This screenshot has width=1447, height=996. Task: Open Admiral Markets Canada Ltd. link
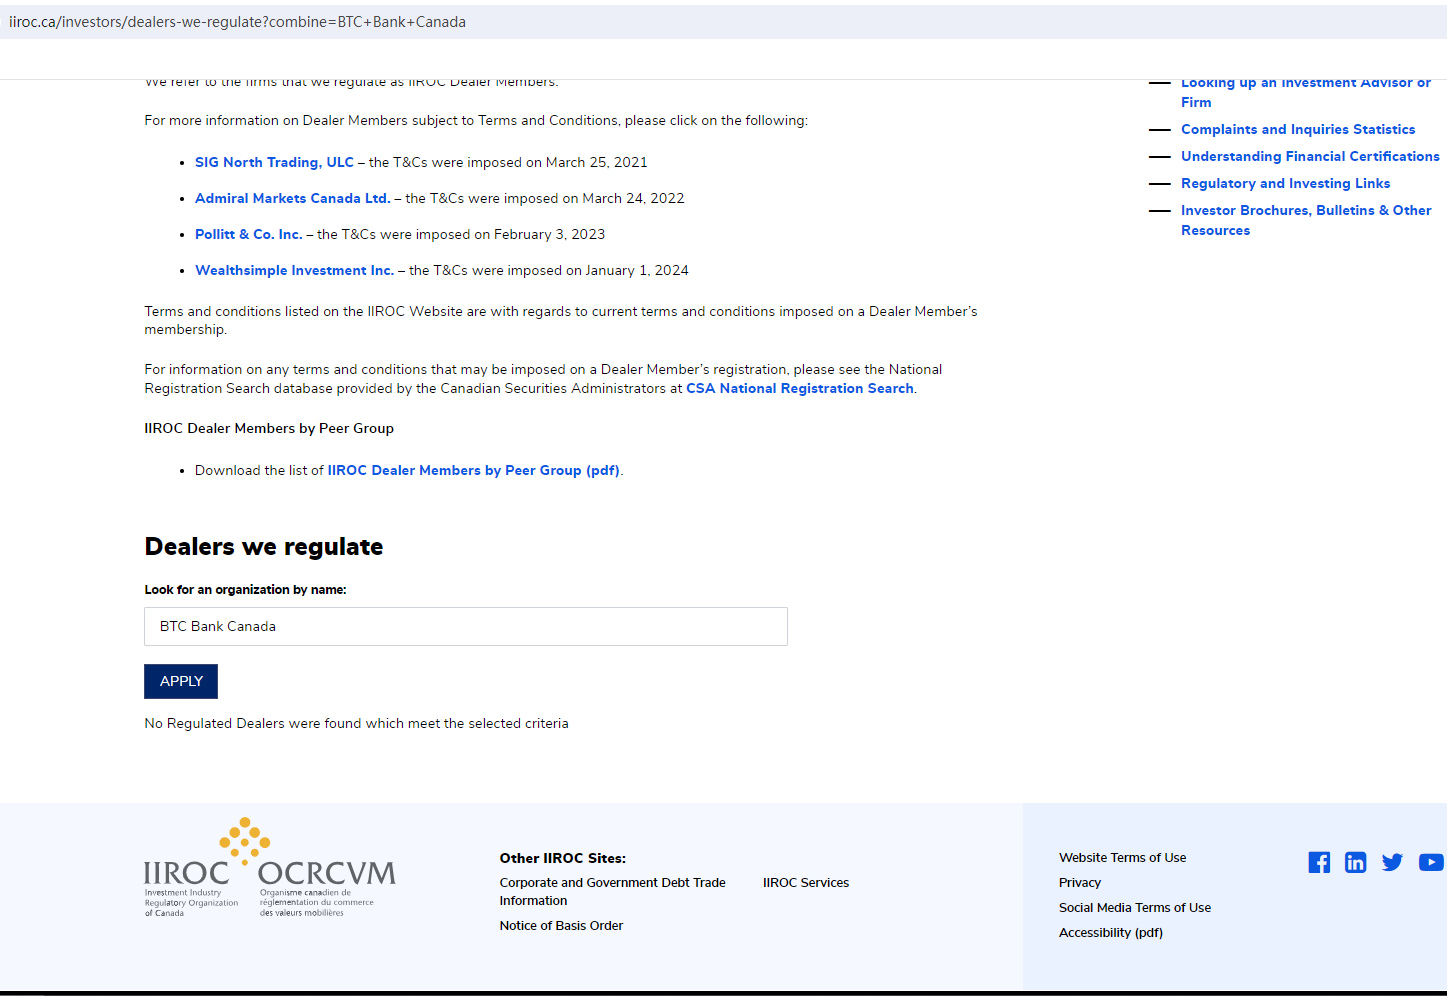(292, 198)
